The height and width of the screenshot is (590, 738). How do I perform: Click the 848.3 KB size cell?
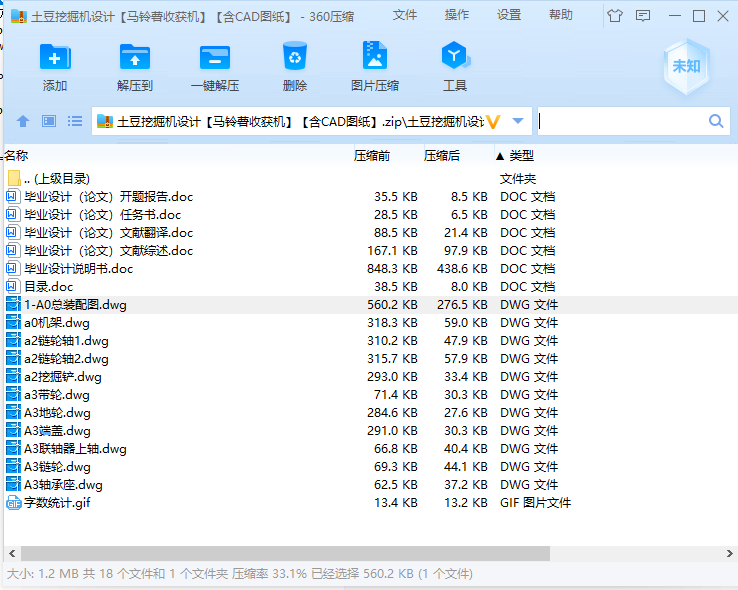(x=392, y=268)
